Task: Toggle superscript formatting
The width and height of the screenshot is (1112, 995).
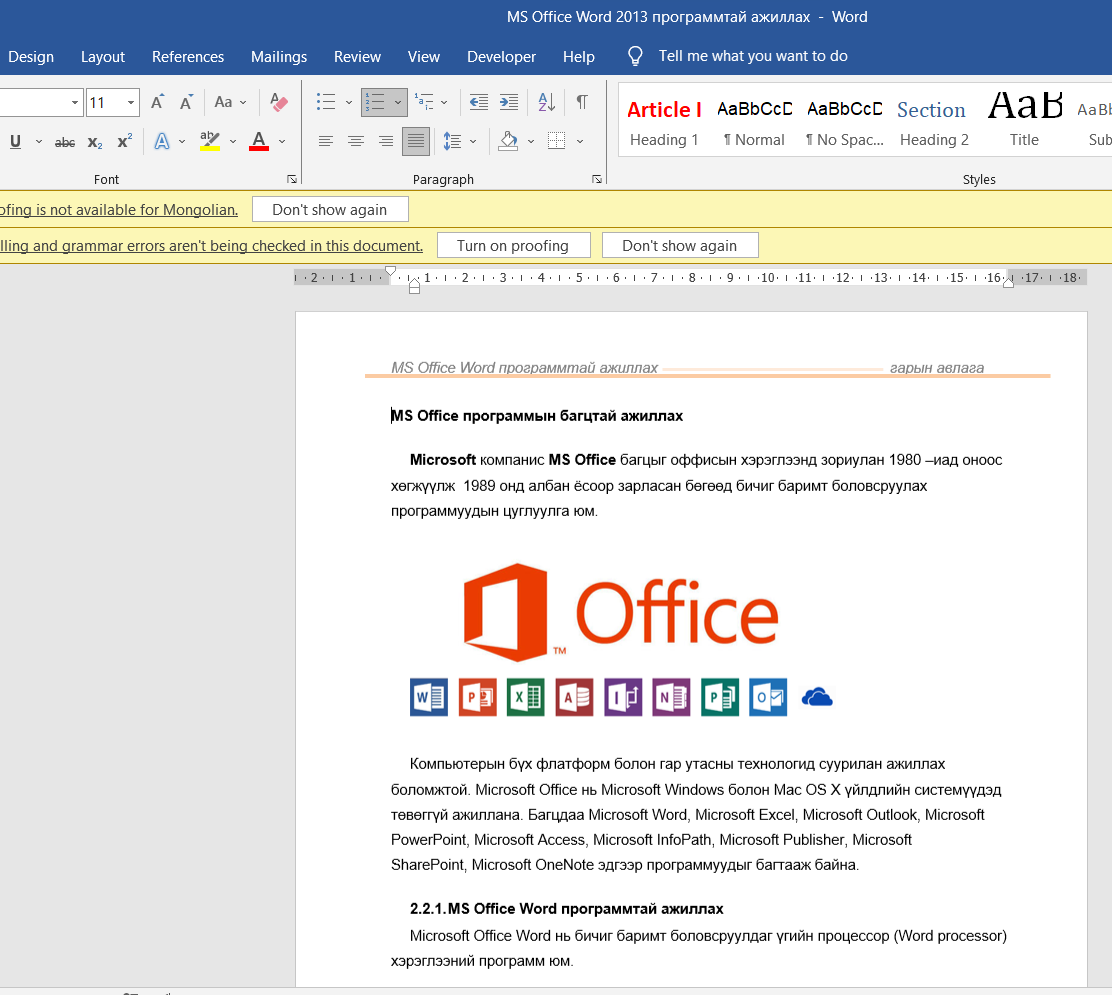Action: [x=125, y=141]
